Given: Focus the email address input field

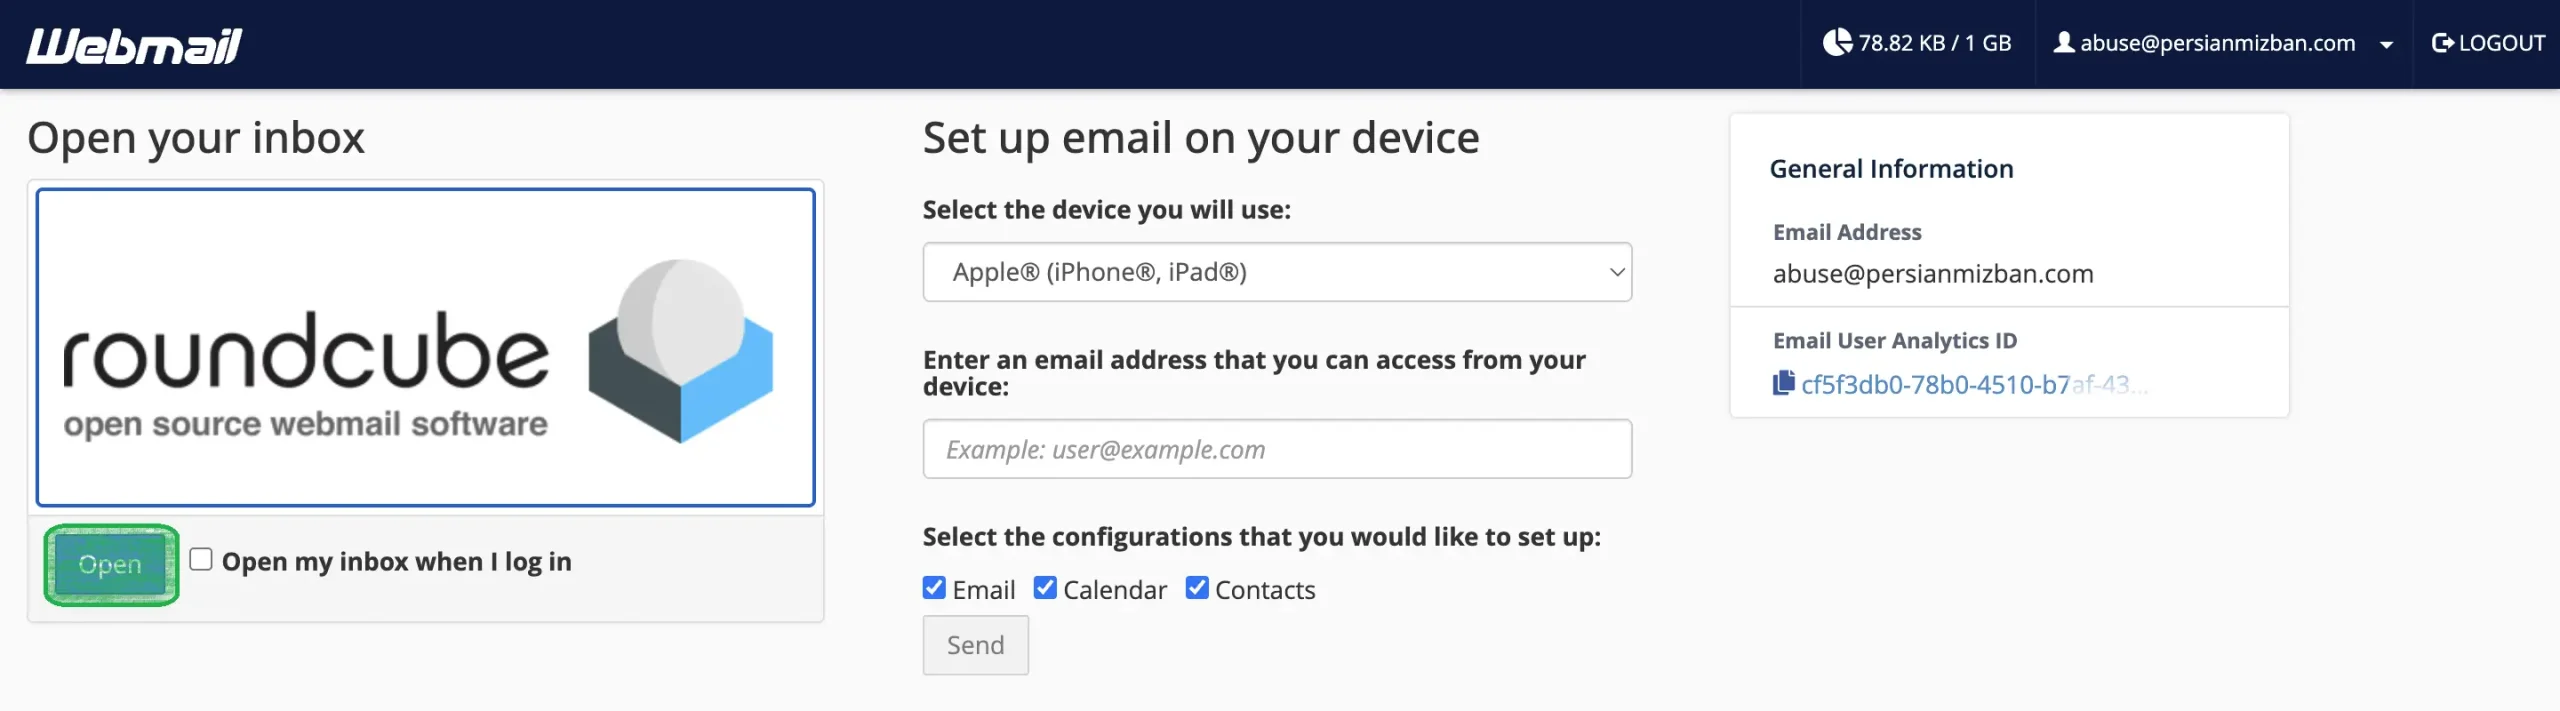Looking at the screenshot, I should [1276, 449].
